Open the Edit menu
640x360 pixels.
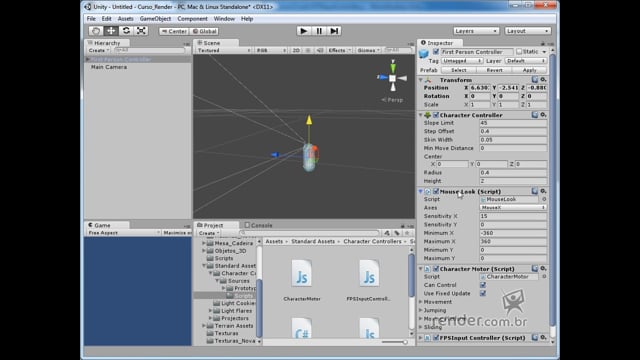point(107,19)
